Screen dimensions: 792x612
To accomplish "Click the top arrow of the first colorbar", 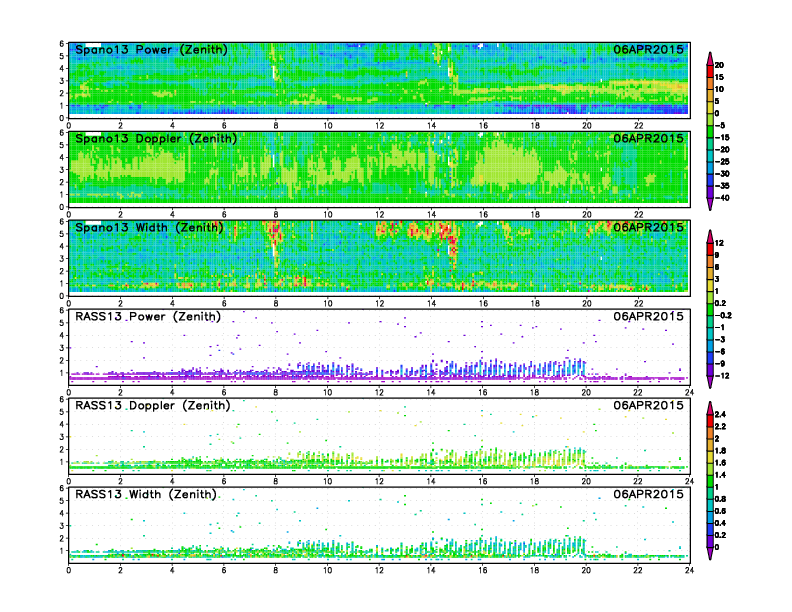I will click(x=710, y=58).
